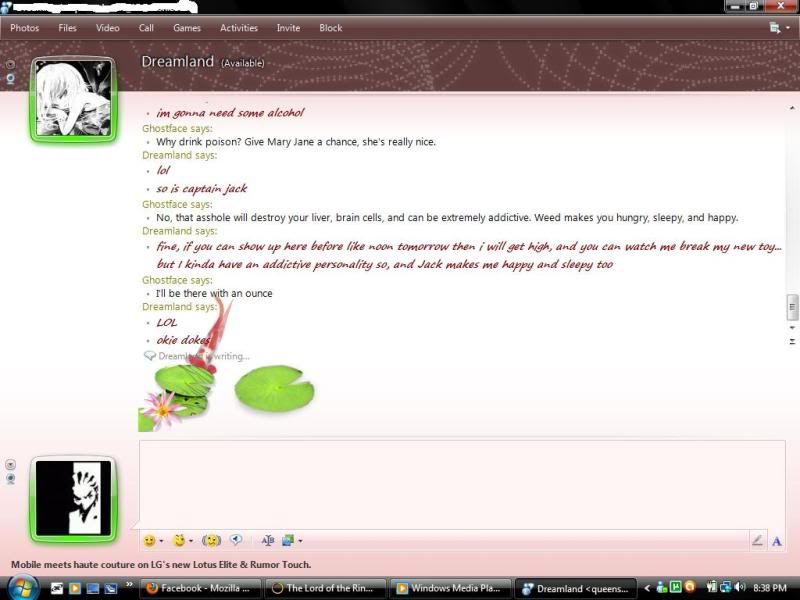Viewport: 800px width, 600px height.
Task: Click the volume speaker tray icon
Action: coord(741,588)
